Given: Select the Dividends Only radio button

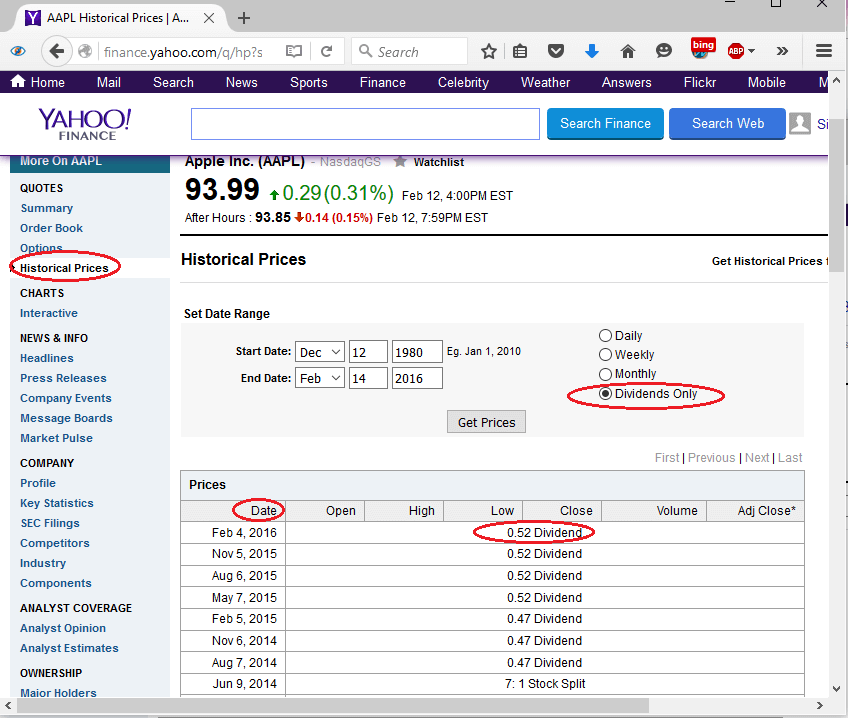Looking at the screenshot, I should pos(605,394).
